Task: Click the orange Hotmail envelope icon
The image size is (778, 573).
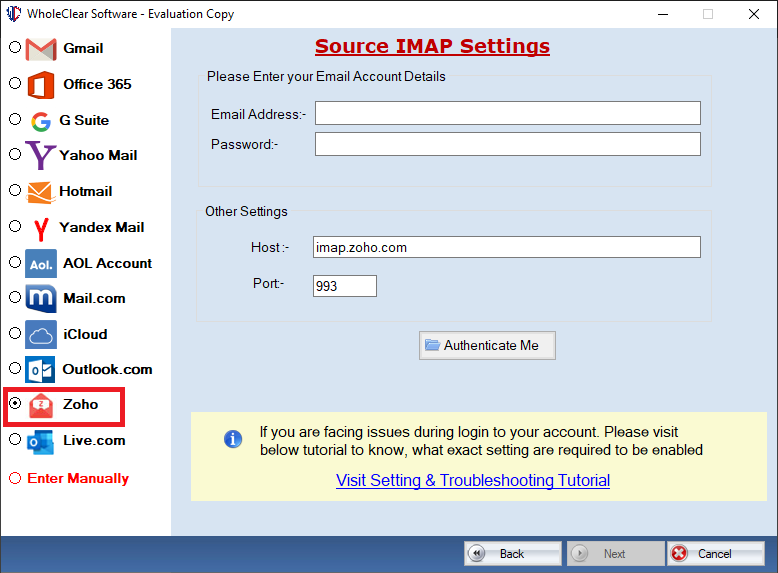Action: (x=40, y=192)
